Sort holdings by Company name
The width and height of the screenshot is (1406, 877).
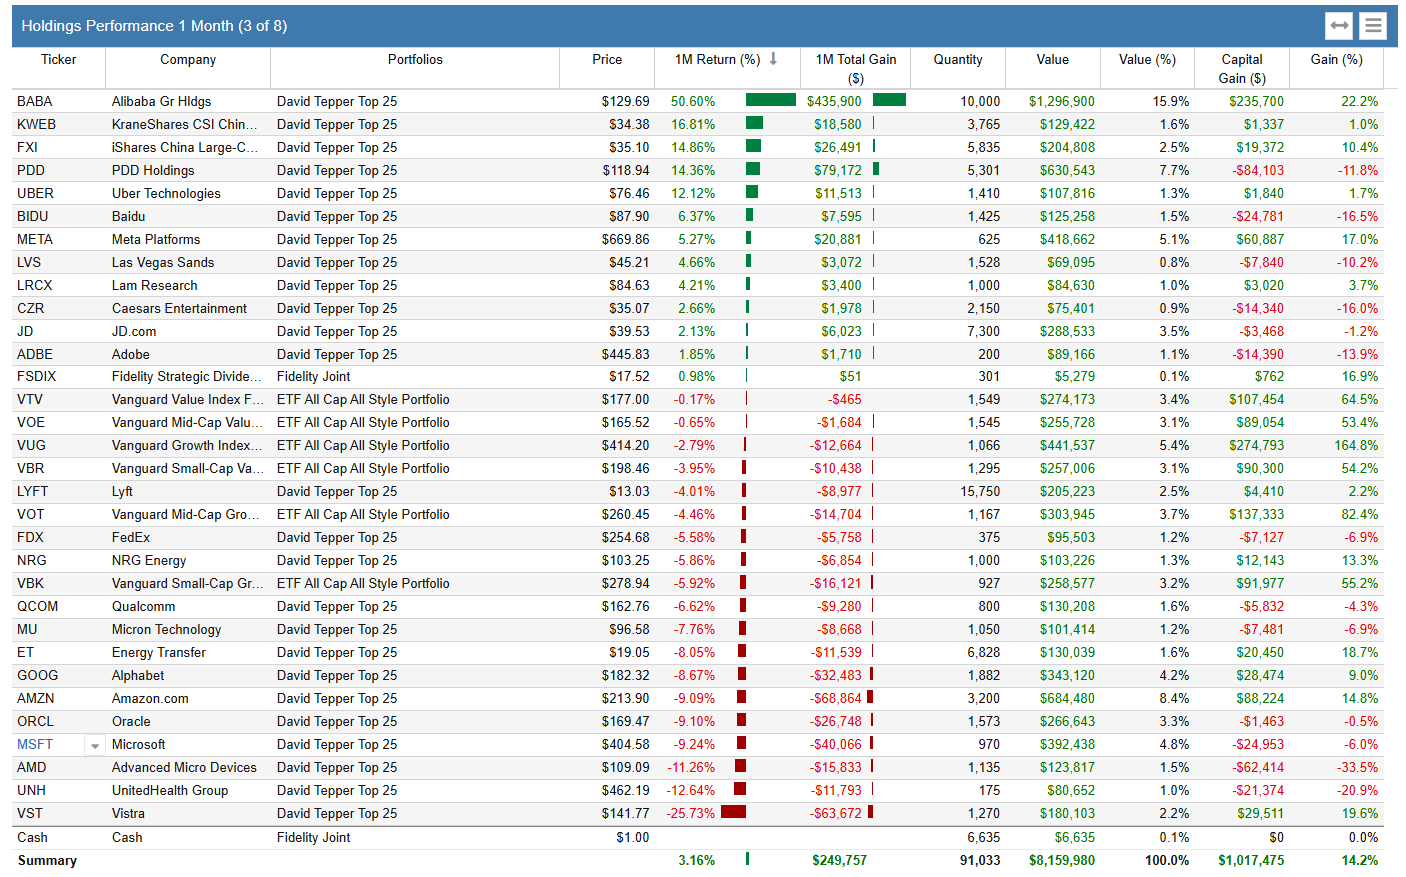tap(188, 59)
